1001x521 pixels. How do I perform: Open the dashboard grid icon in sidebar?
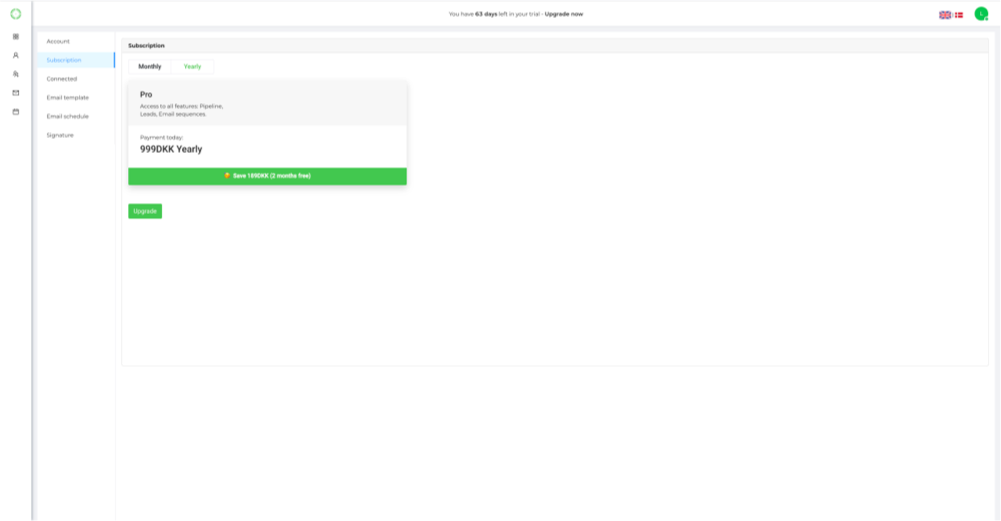click(15, 37)
